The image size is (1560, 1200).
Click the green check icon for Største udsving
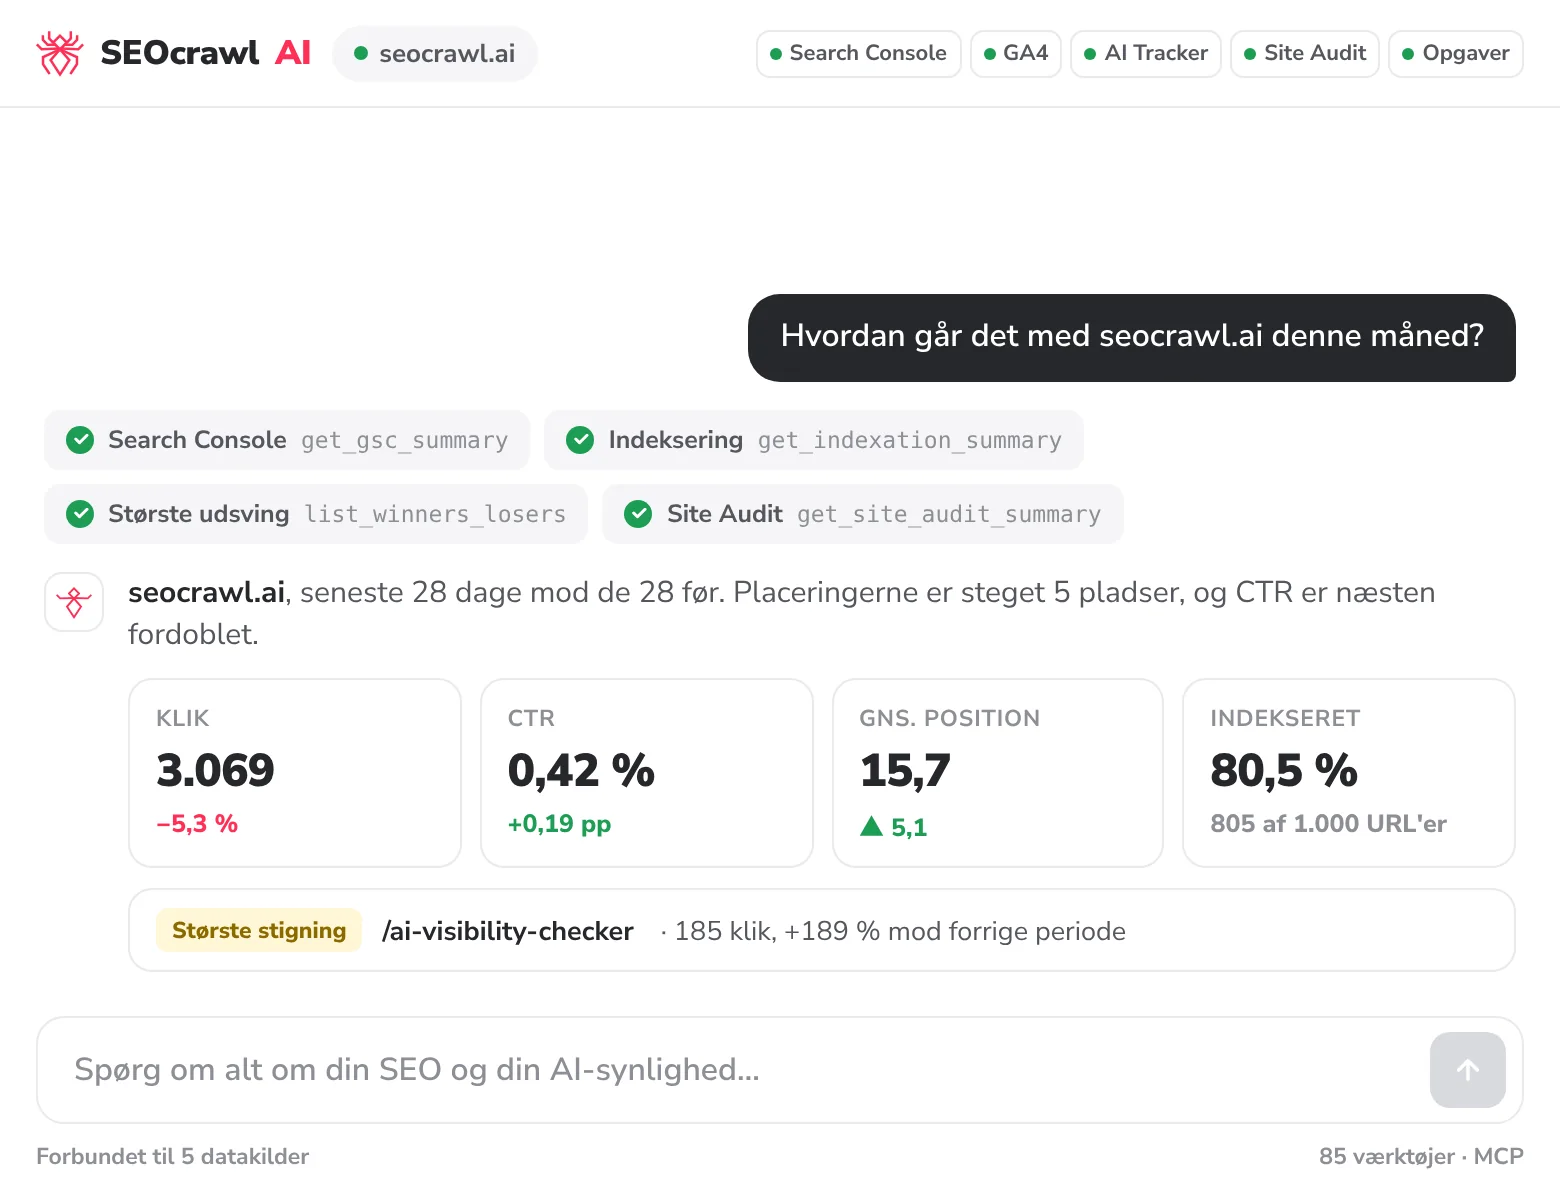click(80, 514)
